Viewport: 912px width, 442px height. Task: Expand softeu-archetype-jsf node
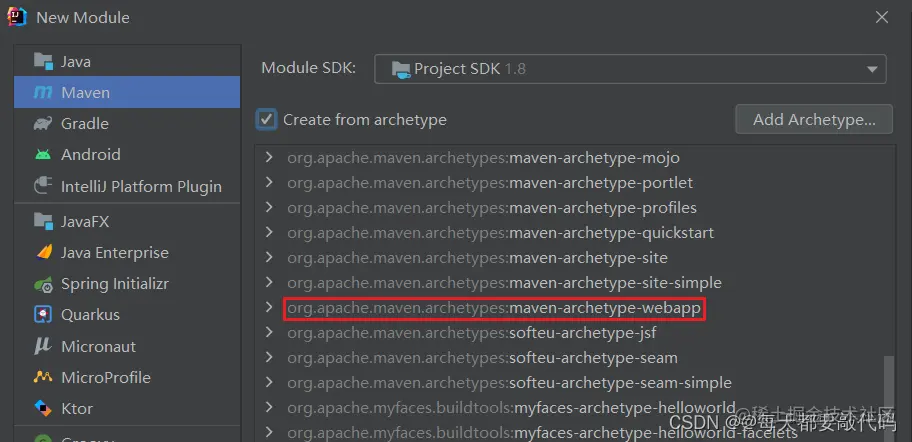click(x=268, y=332)
